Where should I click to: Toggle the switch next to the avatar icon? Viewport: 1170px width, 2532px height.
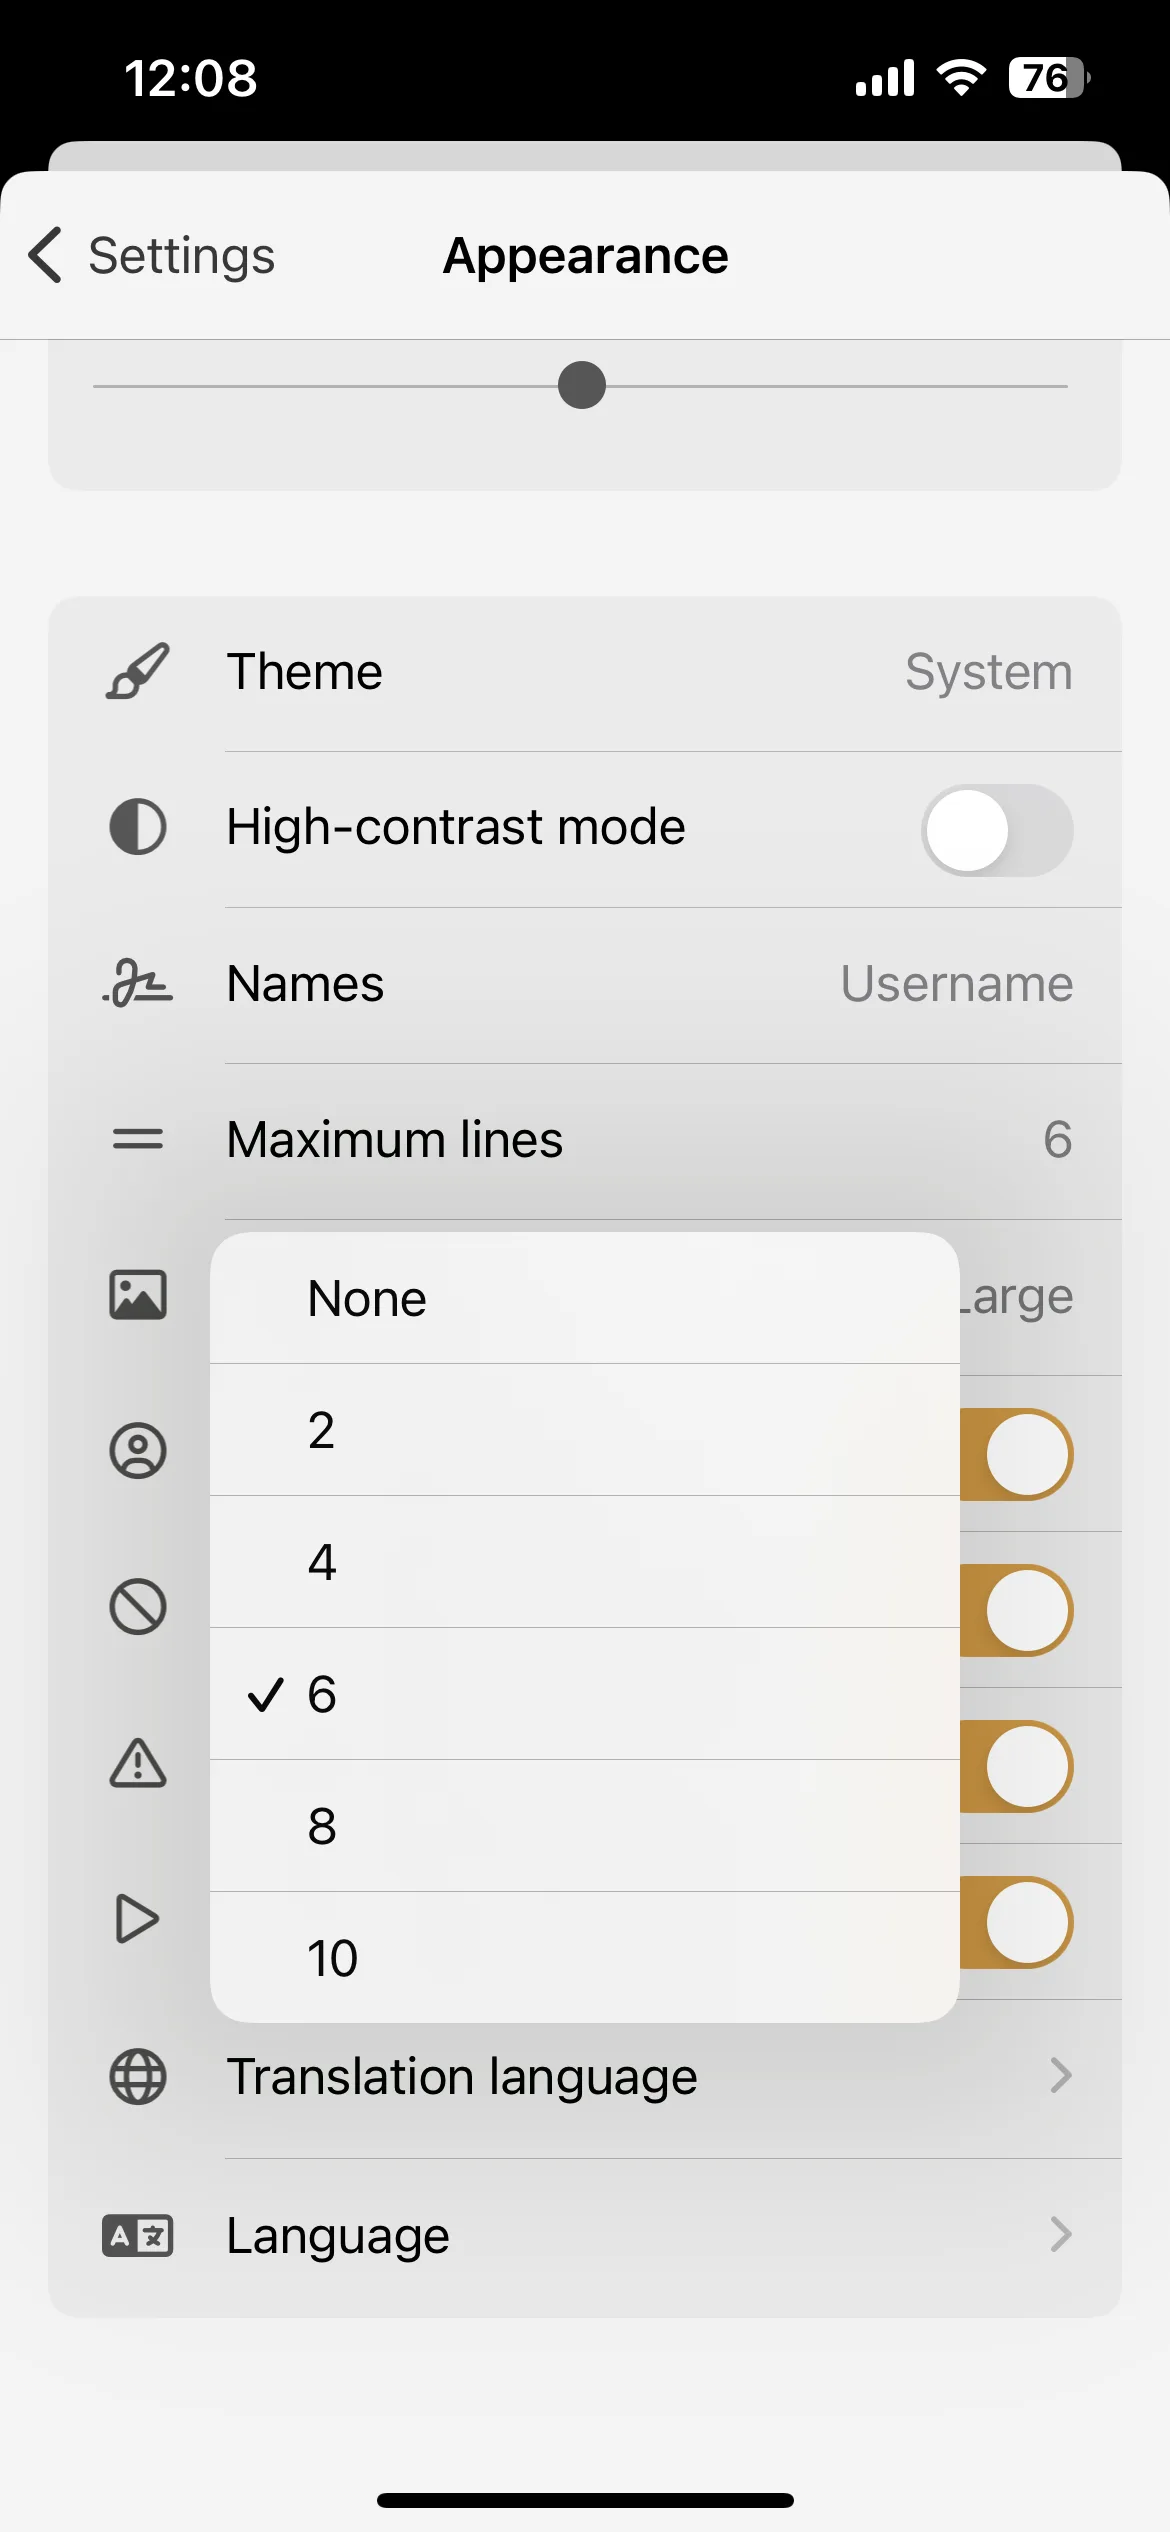1017,1454
